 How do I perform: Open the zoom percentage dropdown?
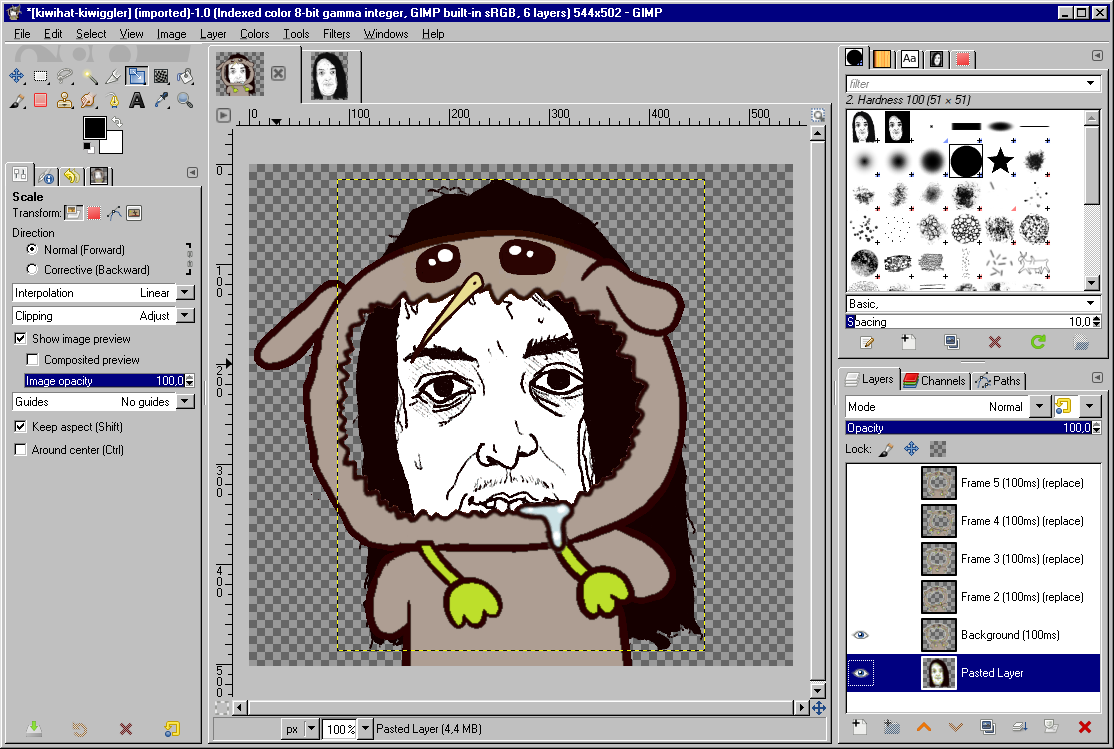365,728
